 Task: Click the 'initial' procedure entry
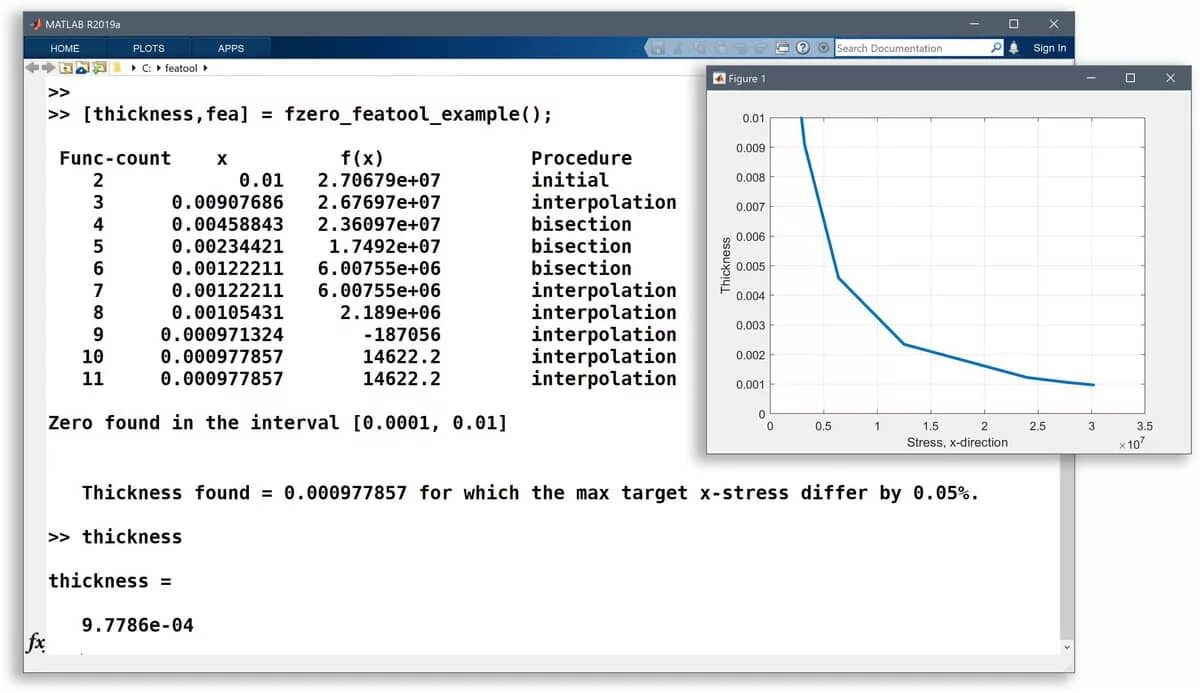tap(570, 180)
